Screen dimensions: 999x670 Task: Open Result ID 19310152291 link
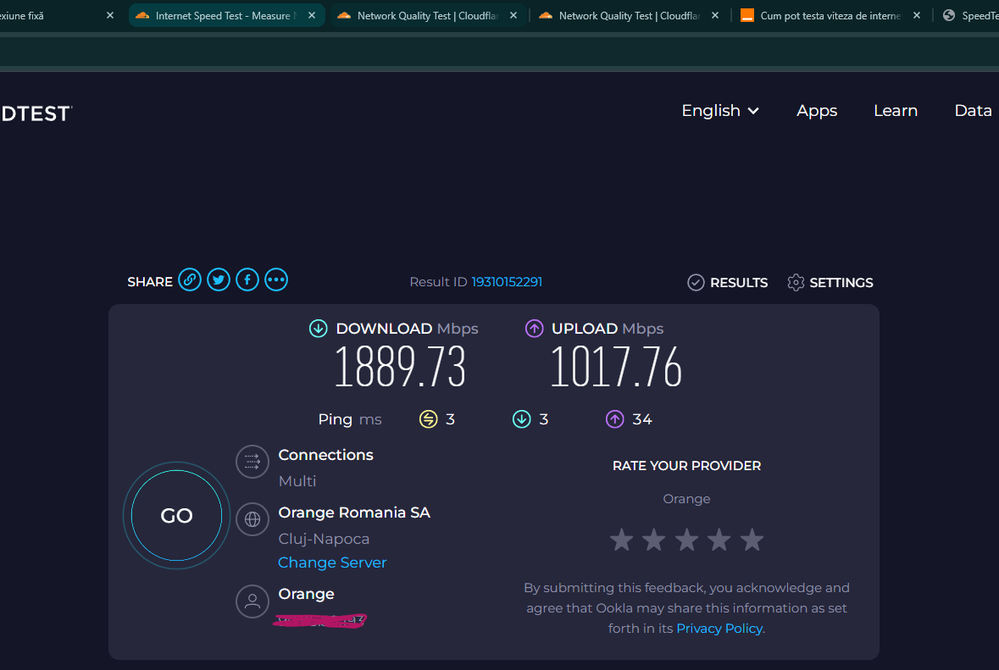507,282
